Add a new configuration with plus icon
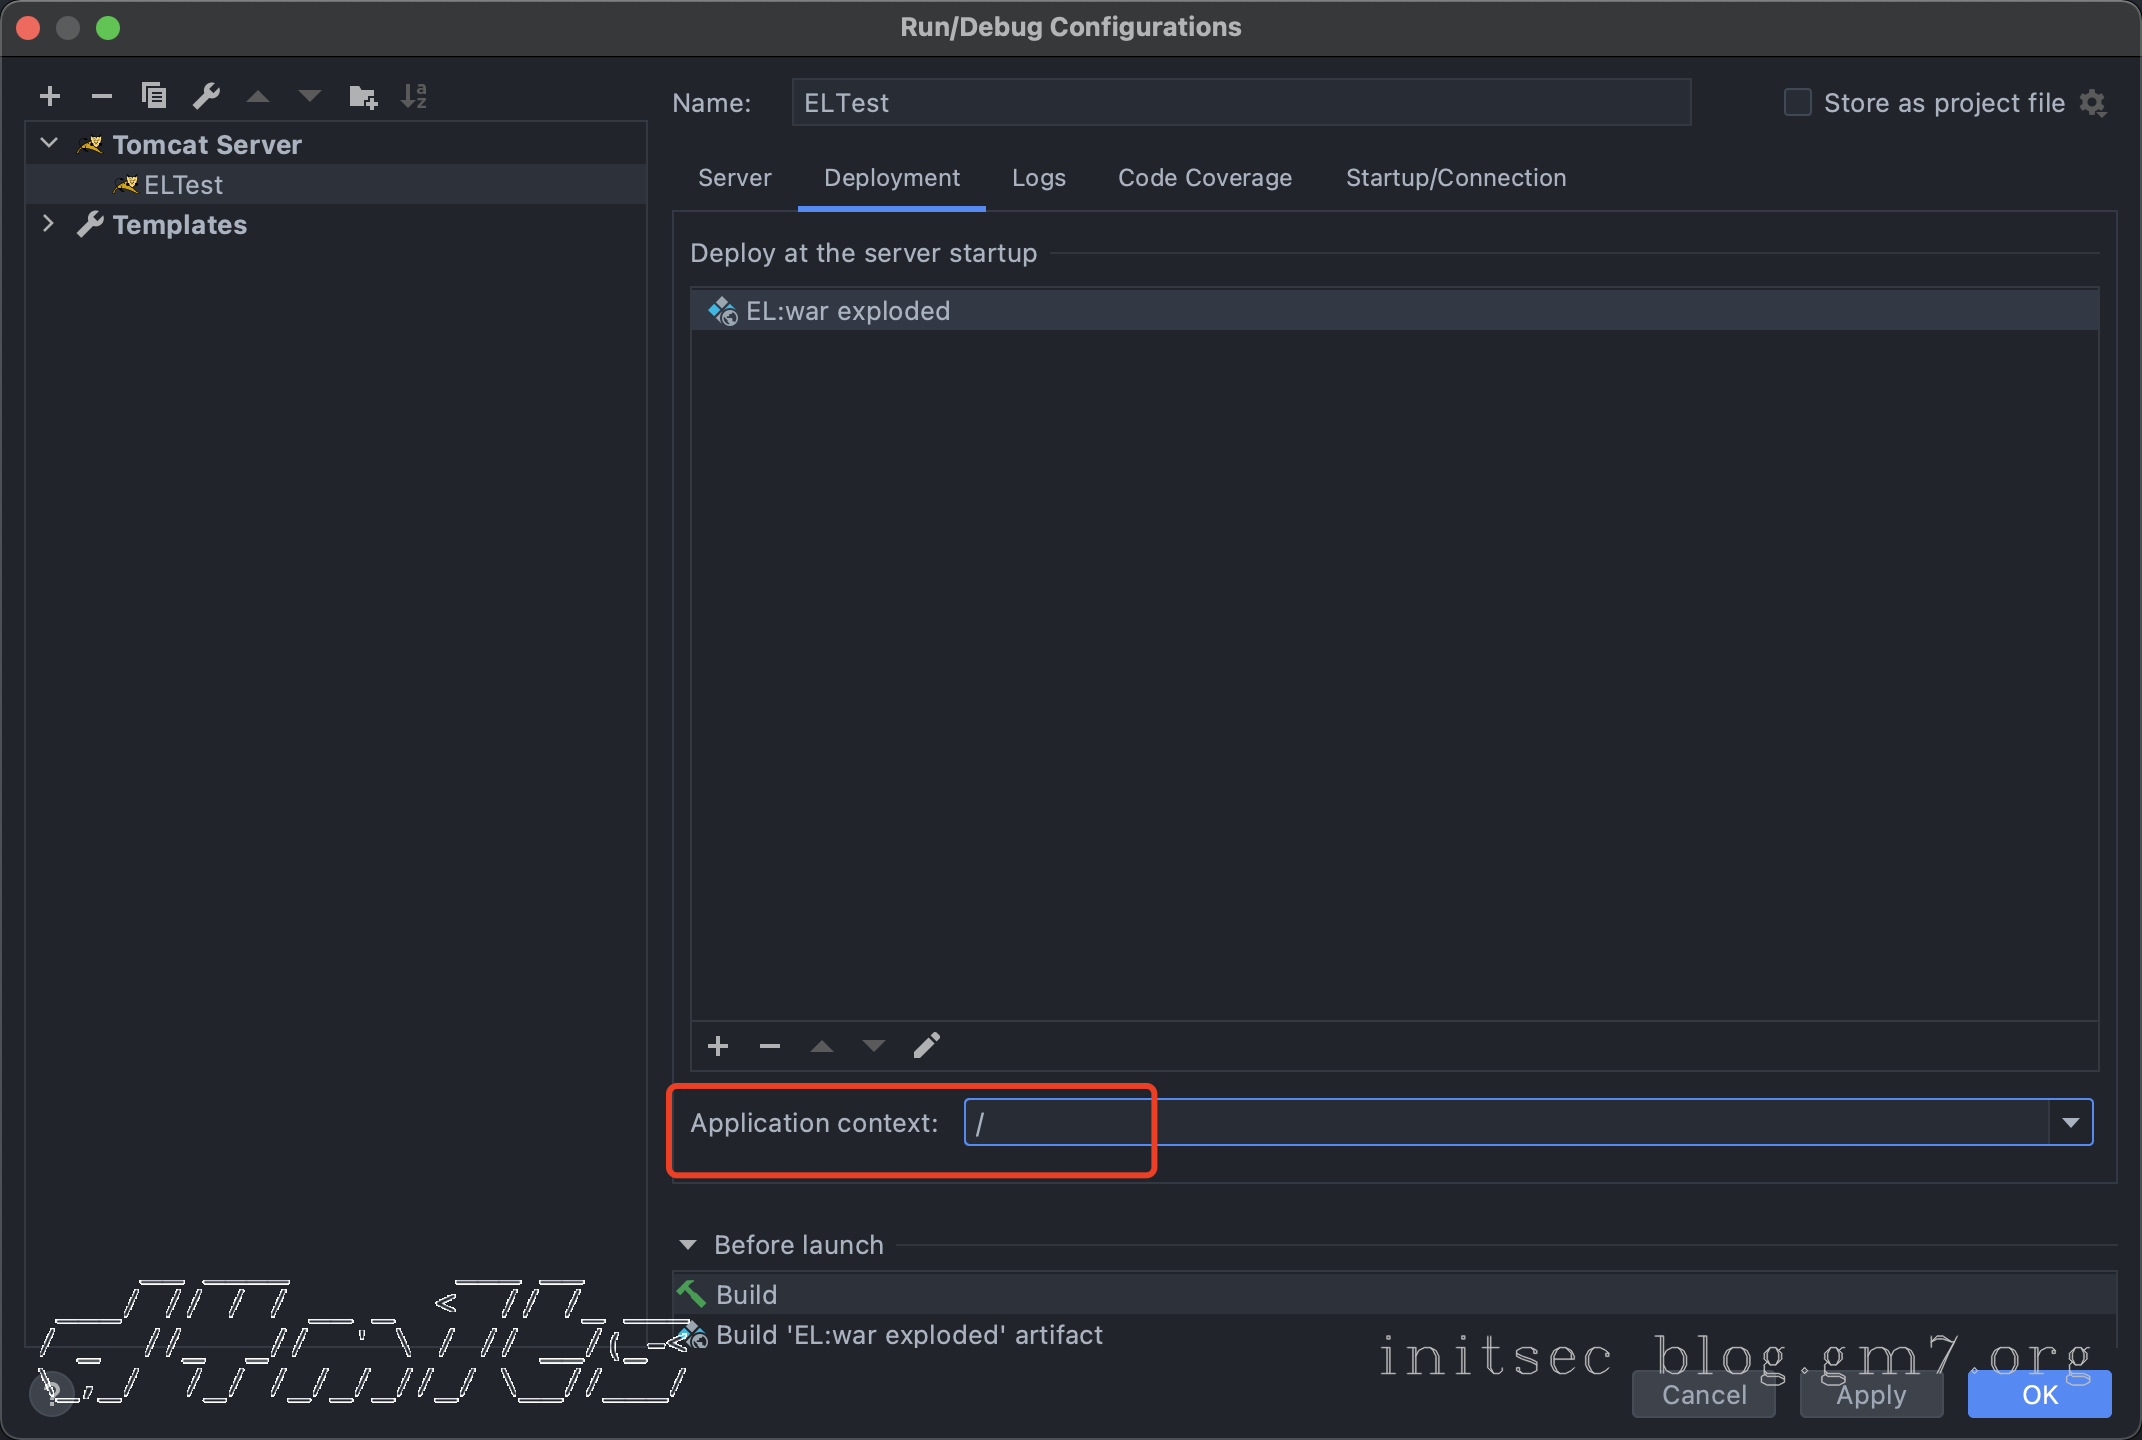This screenshot has width=2142, height=1440. pos(50,96)
